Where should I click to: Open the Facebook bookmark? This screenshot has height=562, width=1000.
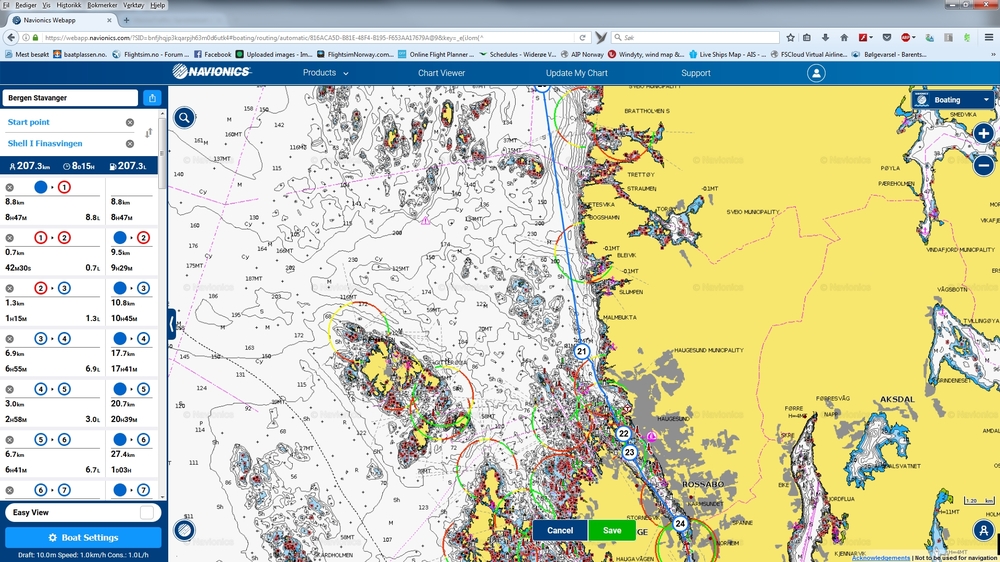(212, 55)
